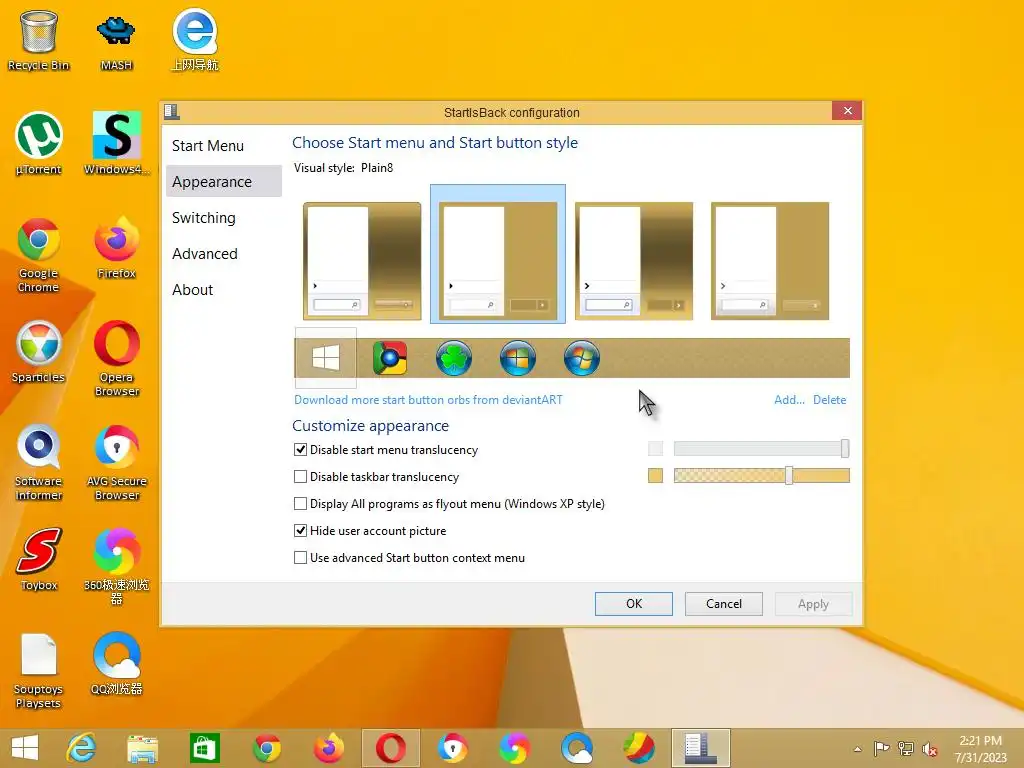The height and width of the screenshot is (768, 1024).
Task: Open the Action Center flag tray icon
Action: [x=882, y=749]
